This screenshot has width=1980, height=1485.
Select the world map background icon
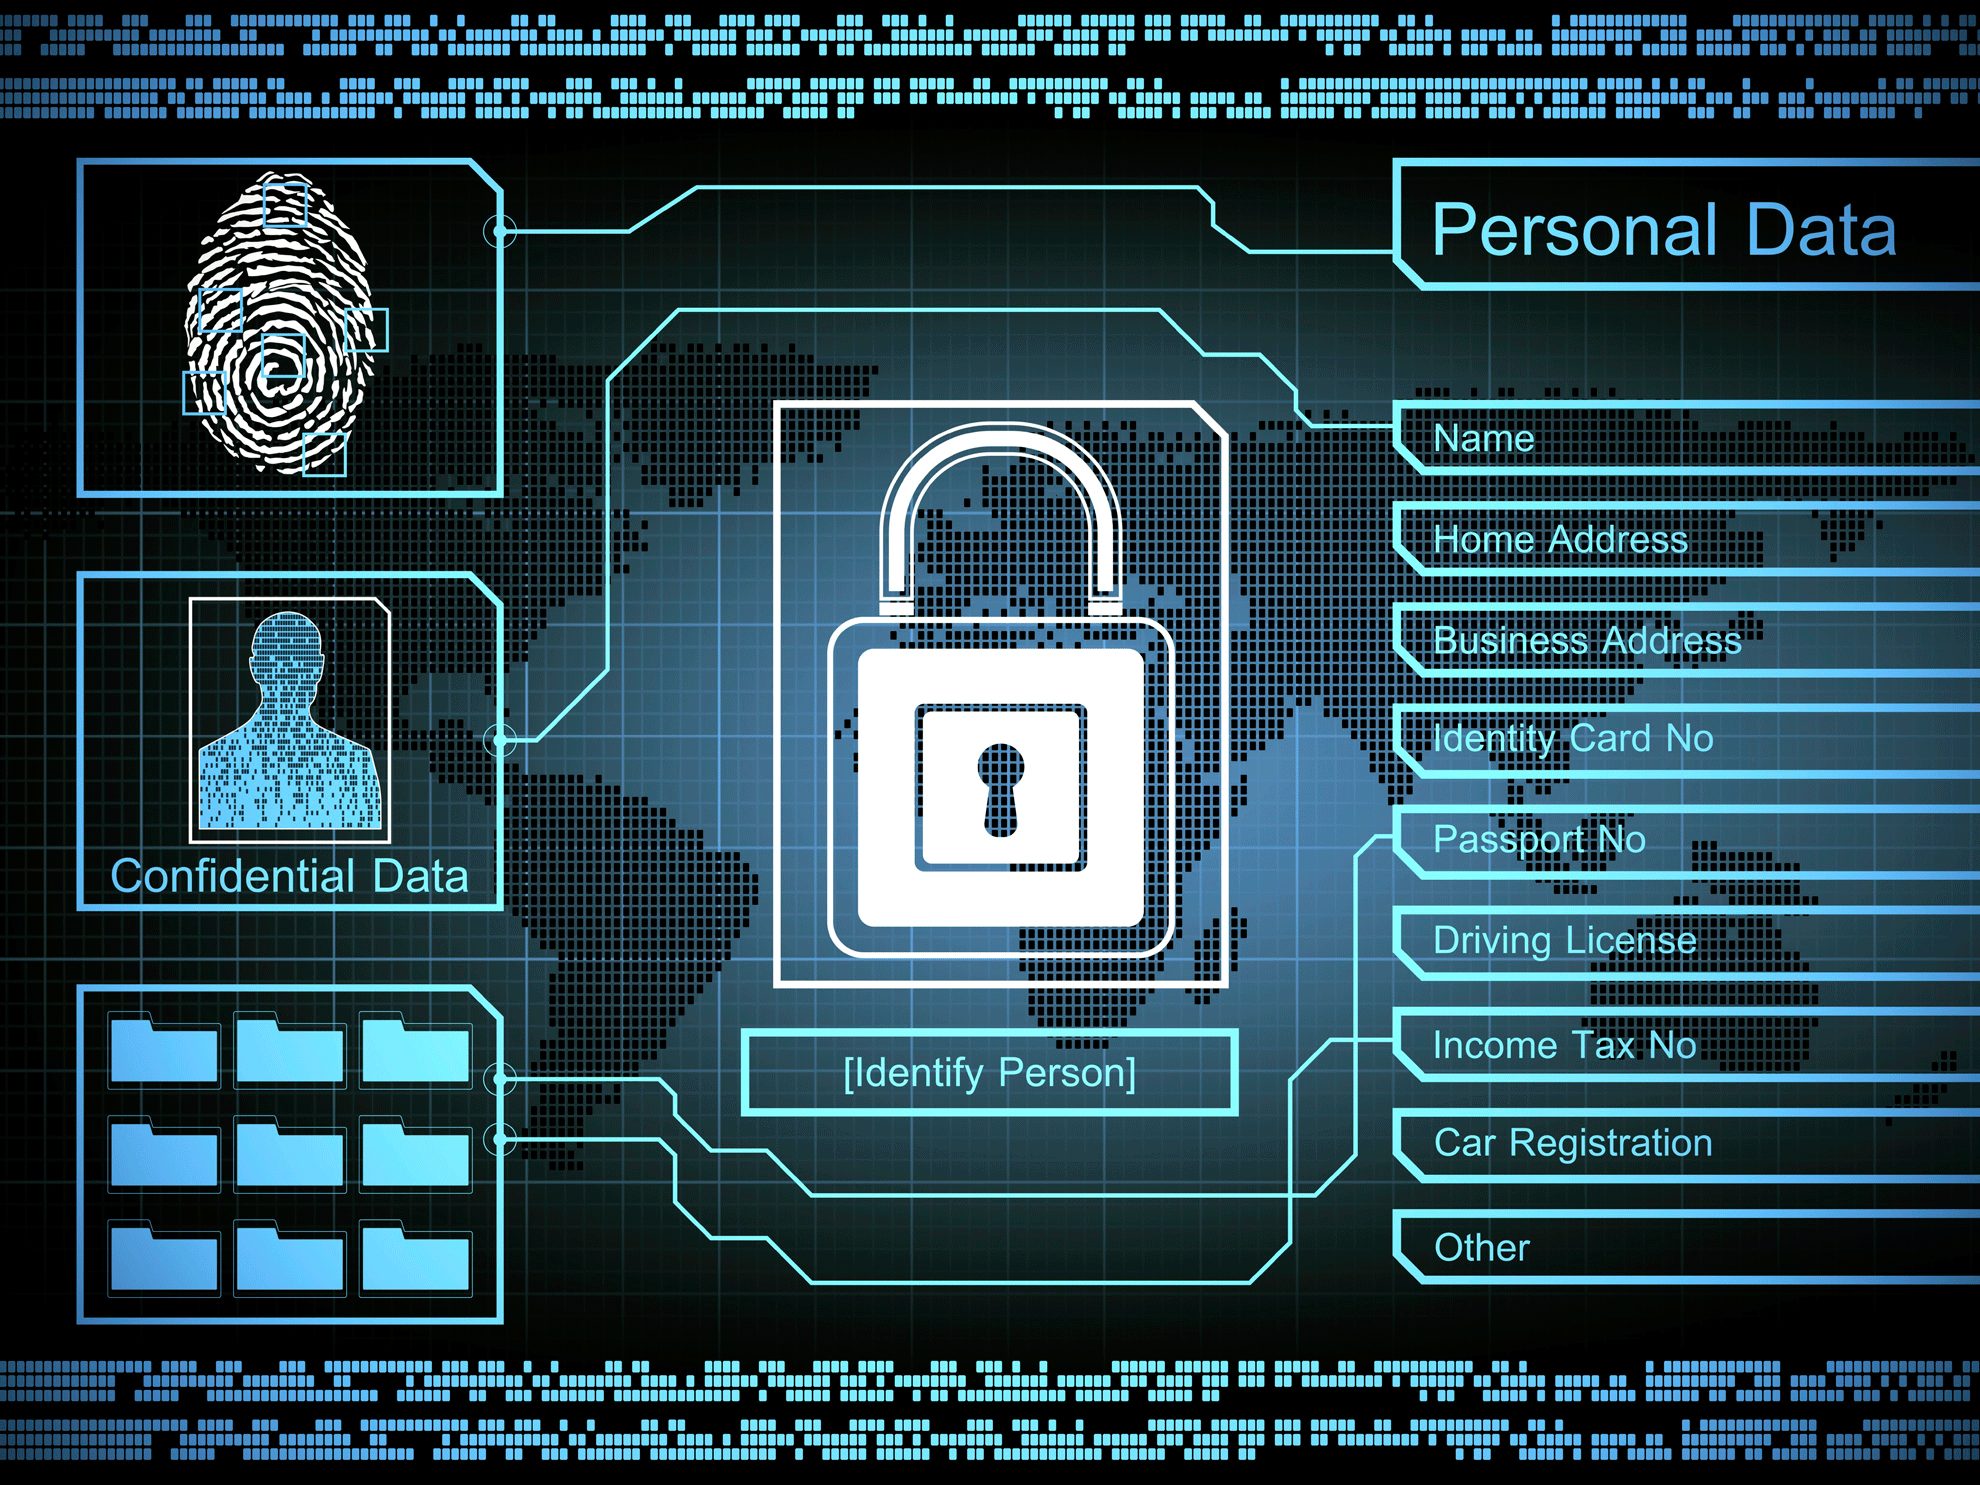(990, 742)
